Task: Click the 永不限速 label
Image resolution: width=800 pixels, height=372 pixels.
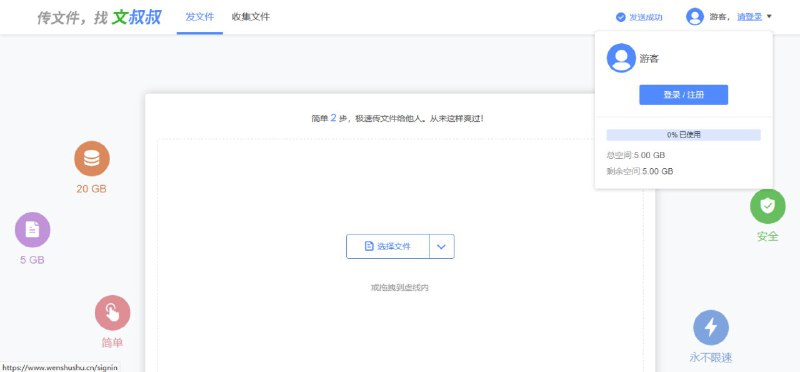Action: 711,357
